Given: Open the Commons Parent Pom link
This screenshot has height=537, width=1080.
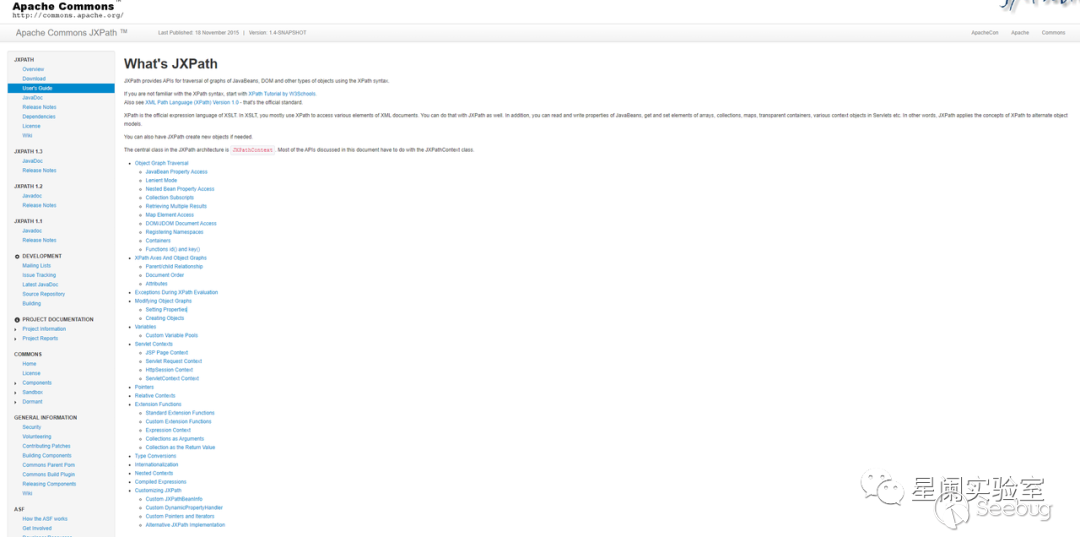Looking at the screenshot, I should (48, 465).
